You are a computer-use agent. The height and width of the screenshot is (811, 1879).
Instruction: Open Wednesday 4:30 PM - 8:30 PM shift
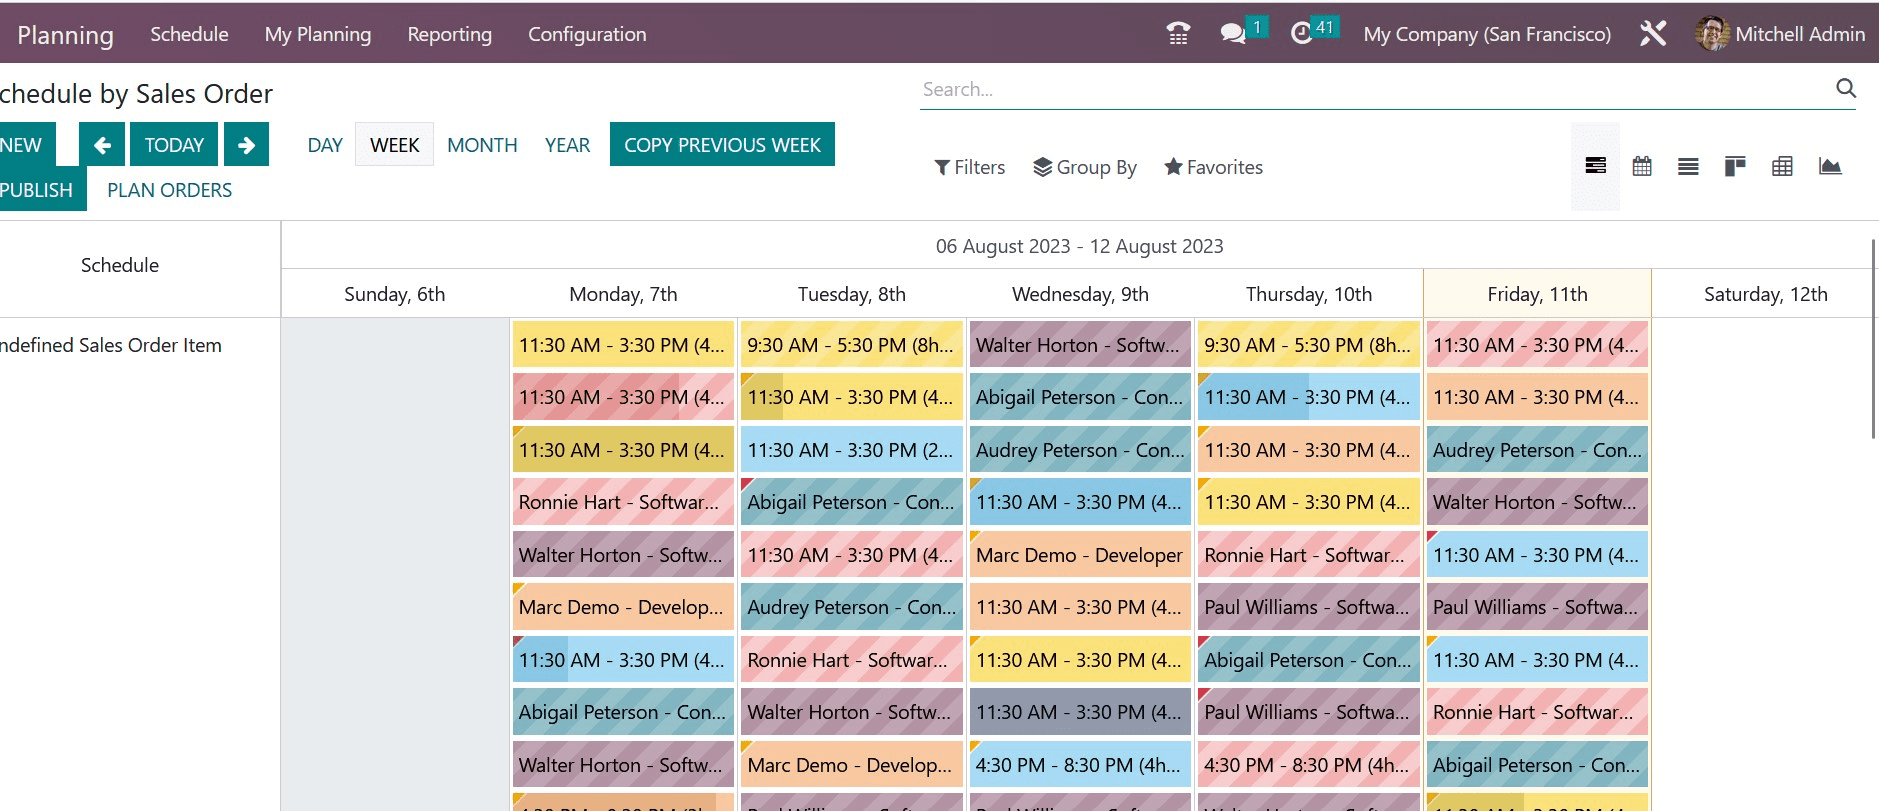click(x=1080, y=765)
